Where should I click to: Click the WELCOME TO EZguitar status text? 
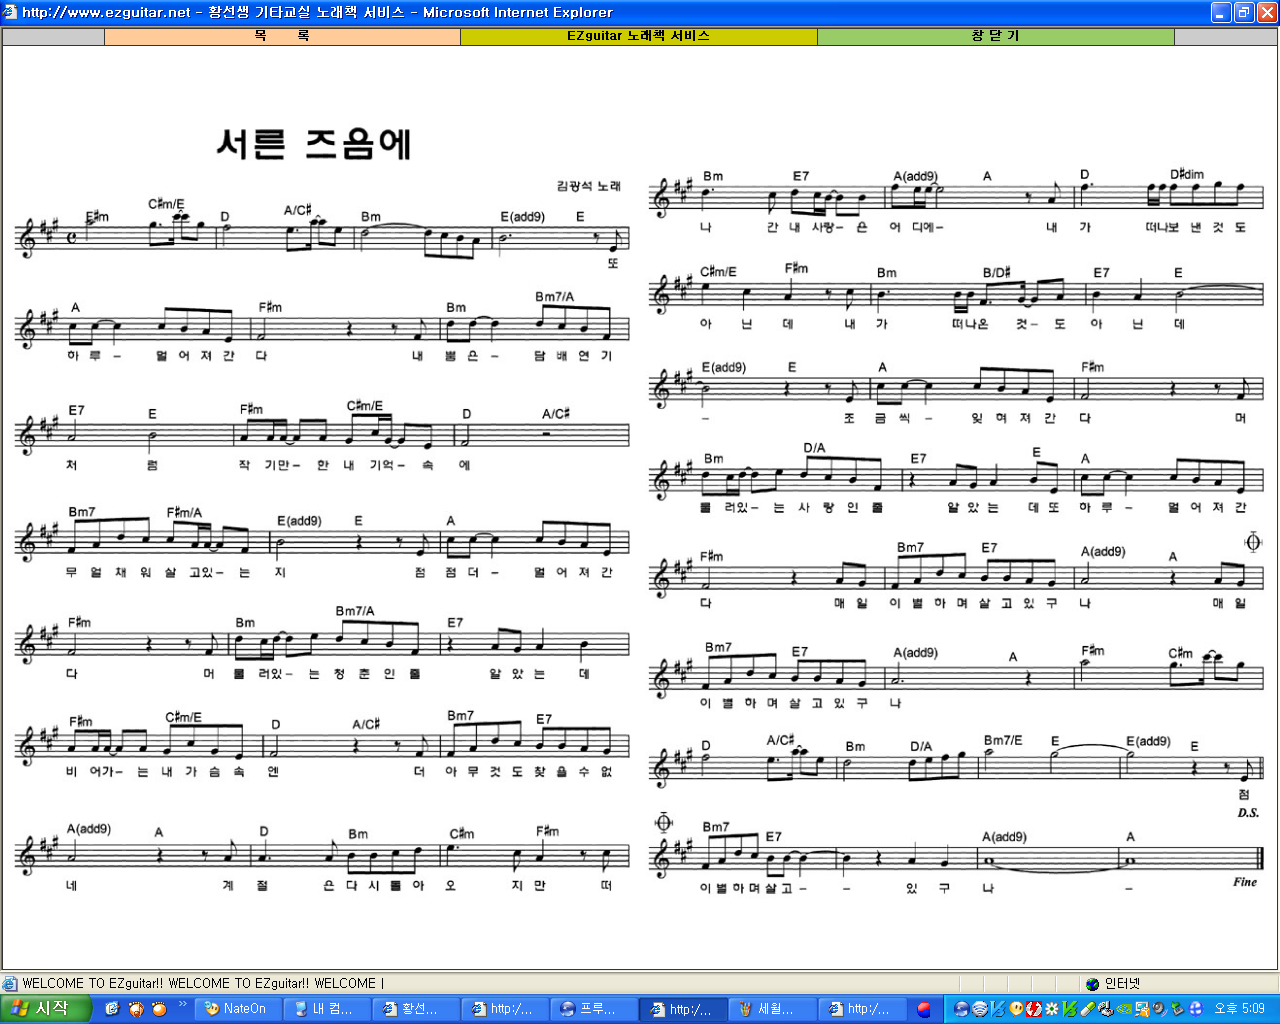(203, 983)
